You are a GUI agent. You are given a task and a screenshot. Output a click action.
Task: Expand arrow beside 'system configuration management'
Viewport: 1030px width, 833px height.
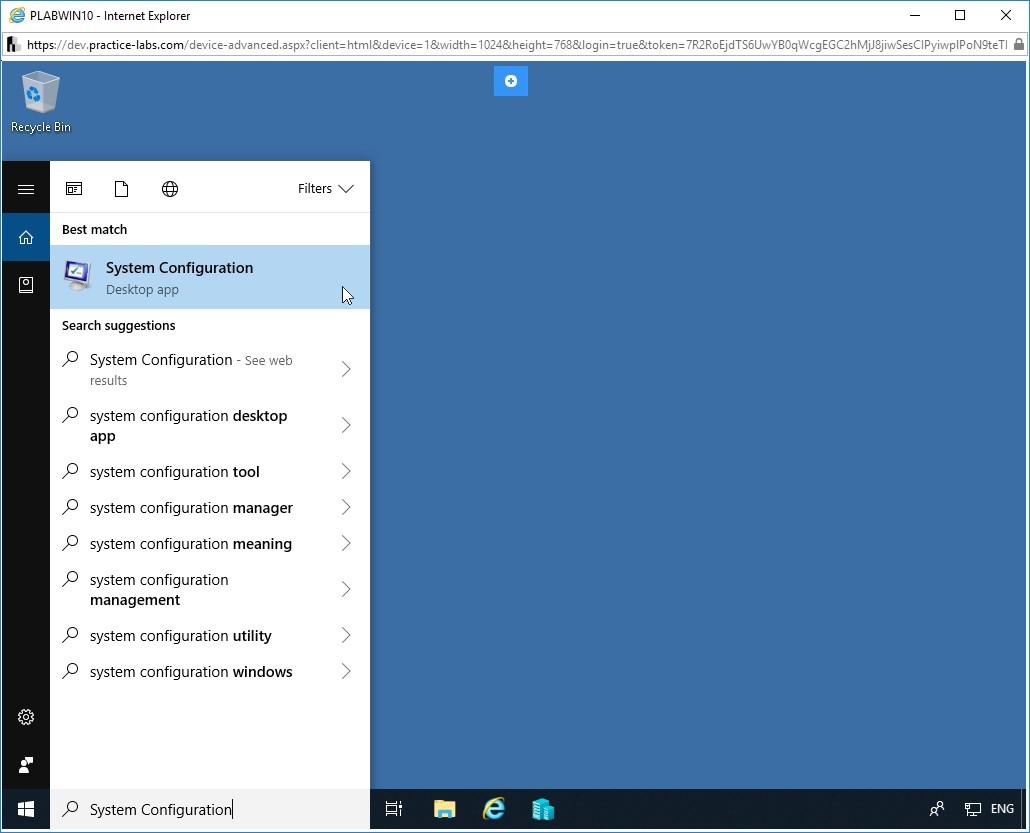pyautogui.click(x=346, y=589)
